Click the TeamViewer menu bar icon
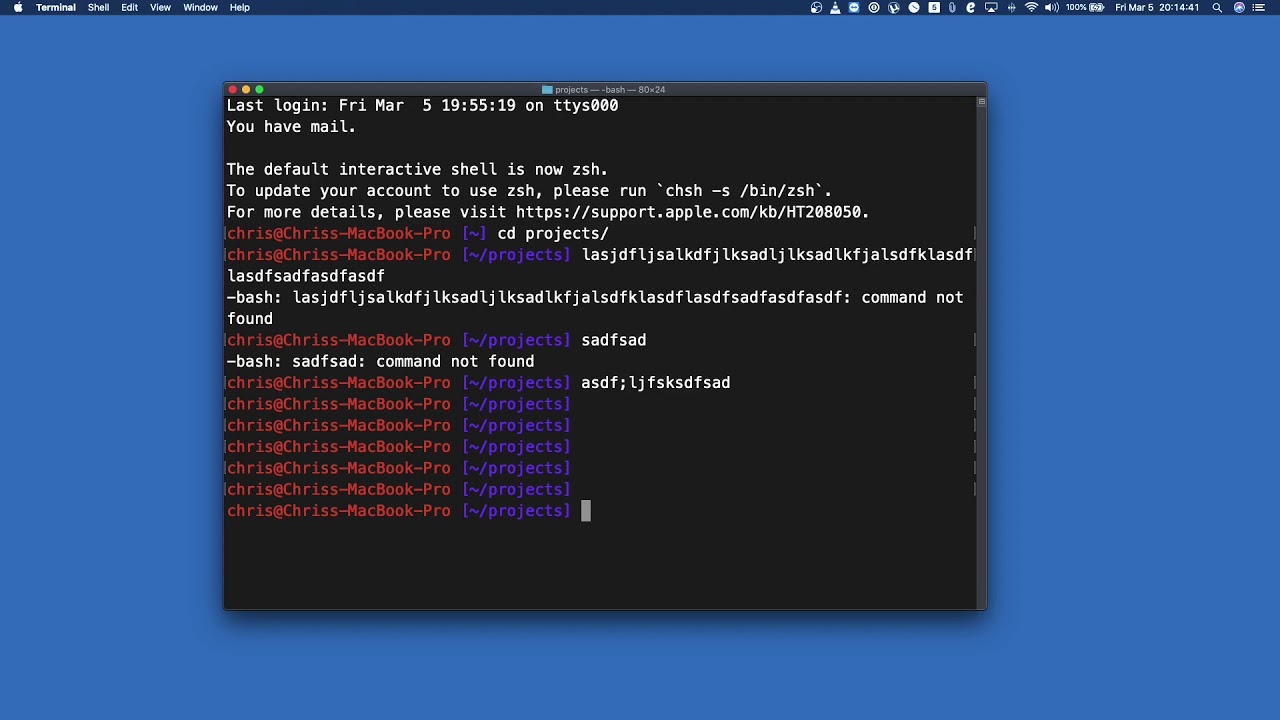This screenshot has height=720, width=1280. pyautogui.click(x=854, y=7)
